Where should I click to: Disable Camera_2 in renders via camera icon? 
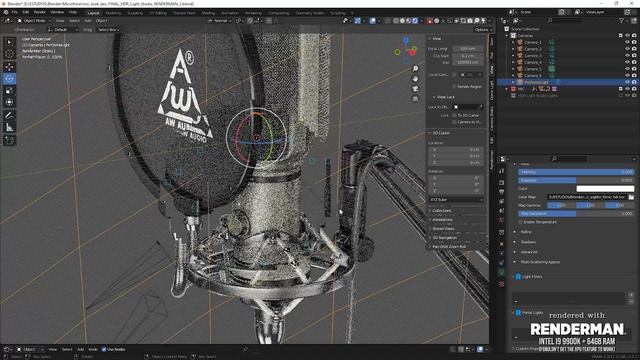pos(634,49)
